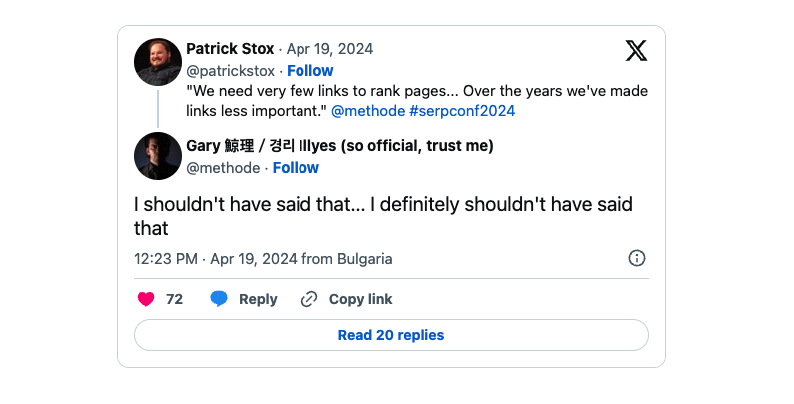Click the X logo icon
Image resolution: width=794 pixels, height=404 pixels.
636,50
